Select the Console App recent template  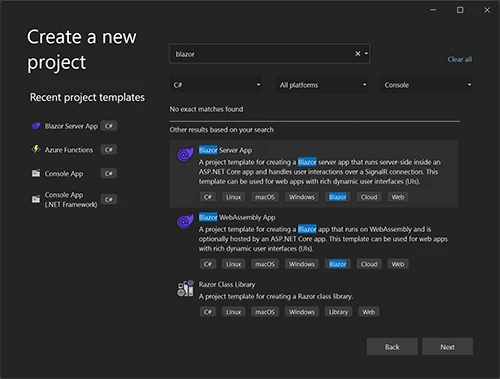(x=64, y=174)
